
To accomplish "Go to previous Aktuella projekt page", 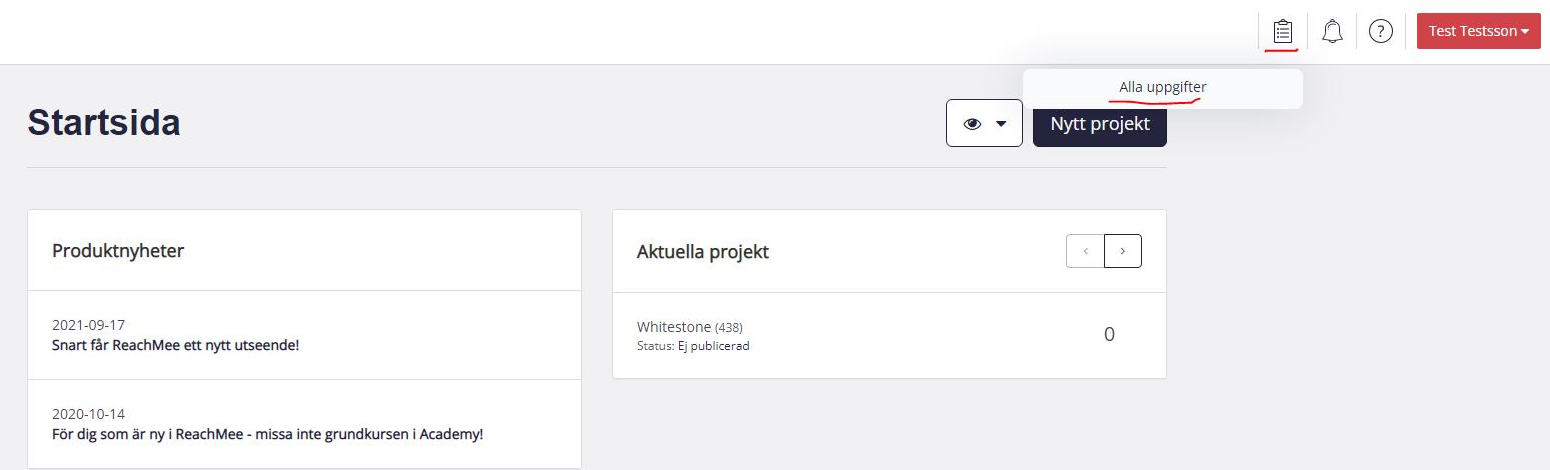I will point(1086,251).
